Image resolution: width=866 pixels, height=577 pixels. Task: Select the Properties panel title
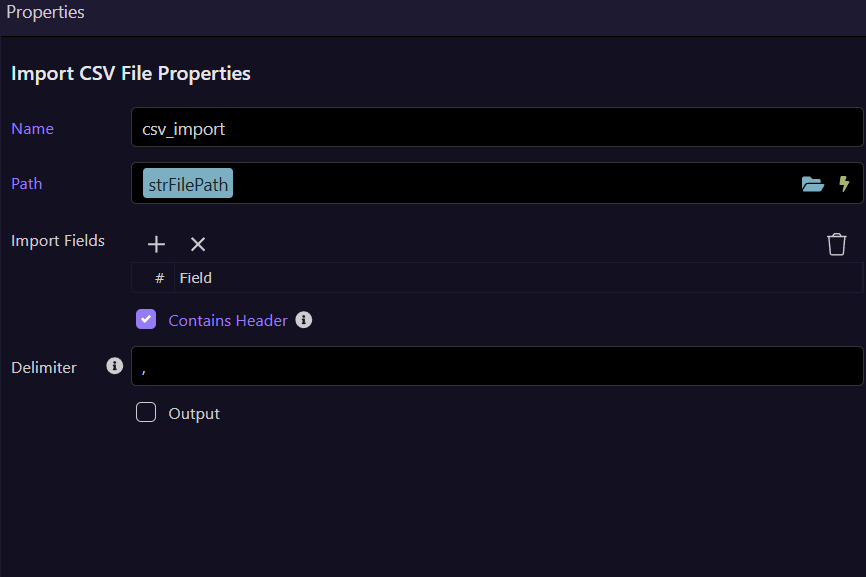[x=46, y=13]
